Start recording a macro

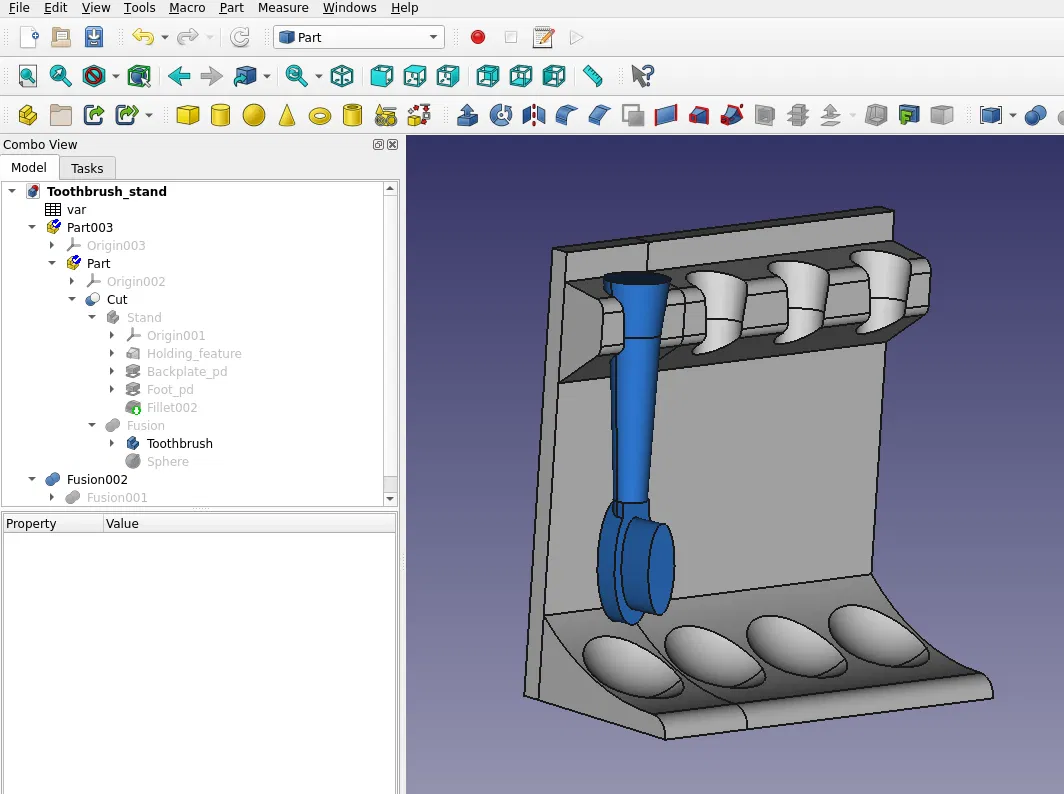pyautogui.click(x=478, y=37)
